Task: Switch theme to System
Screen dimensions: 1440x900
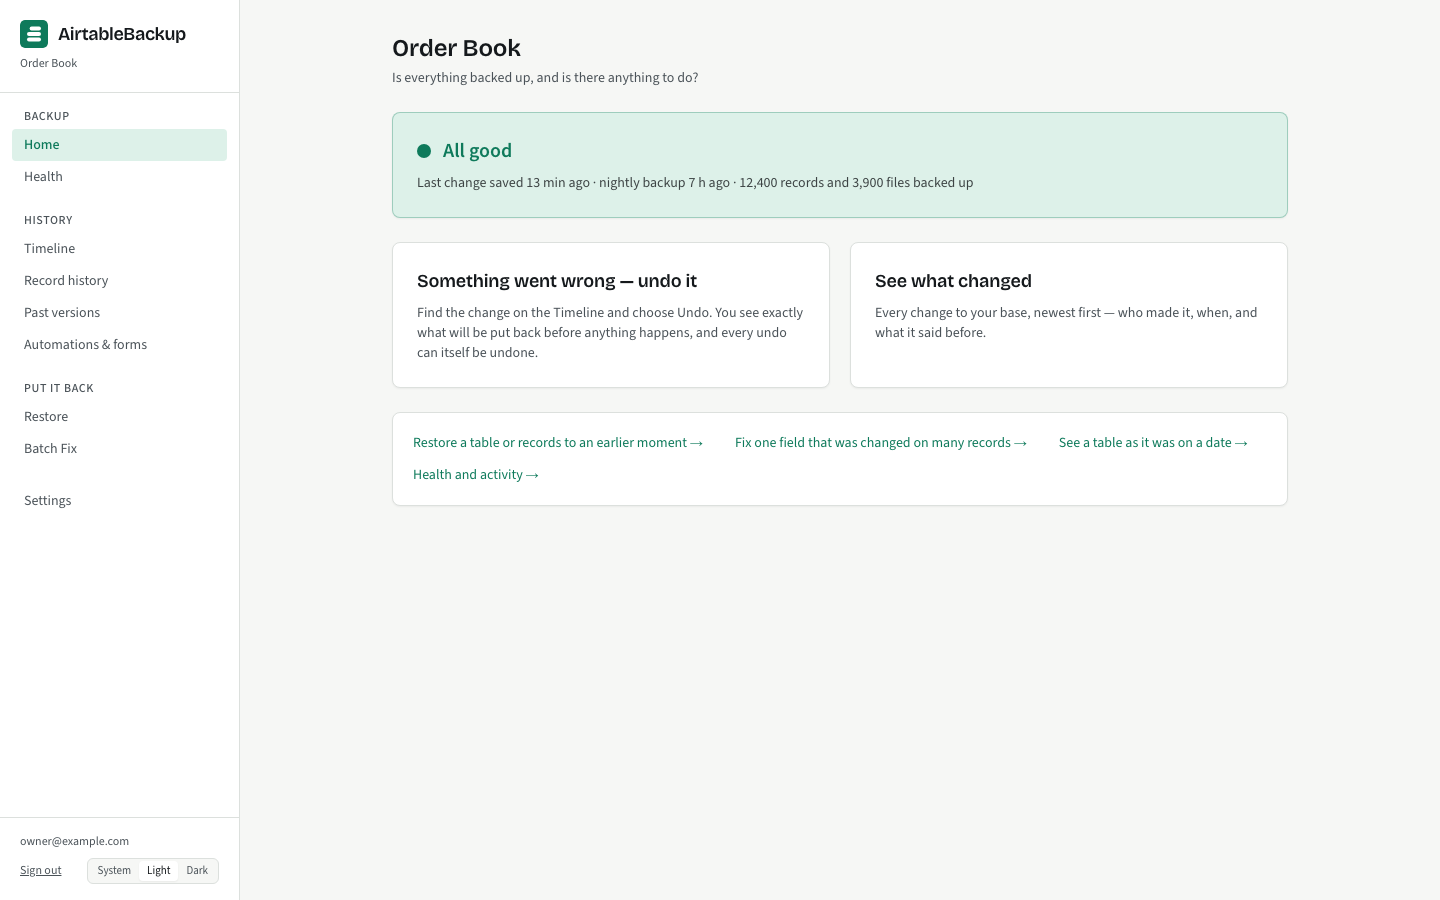Action: coord(114,871)
